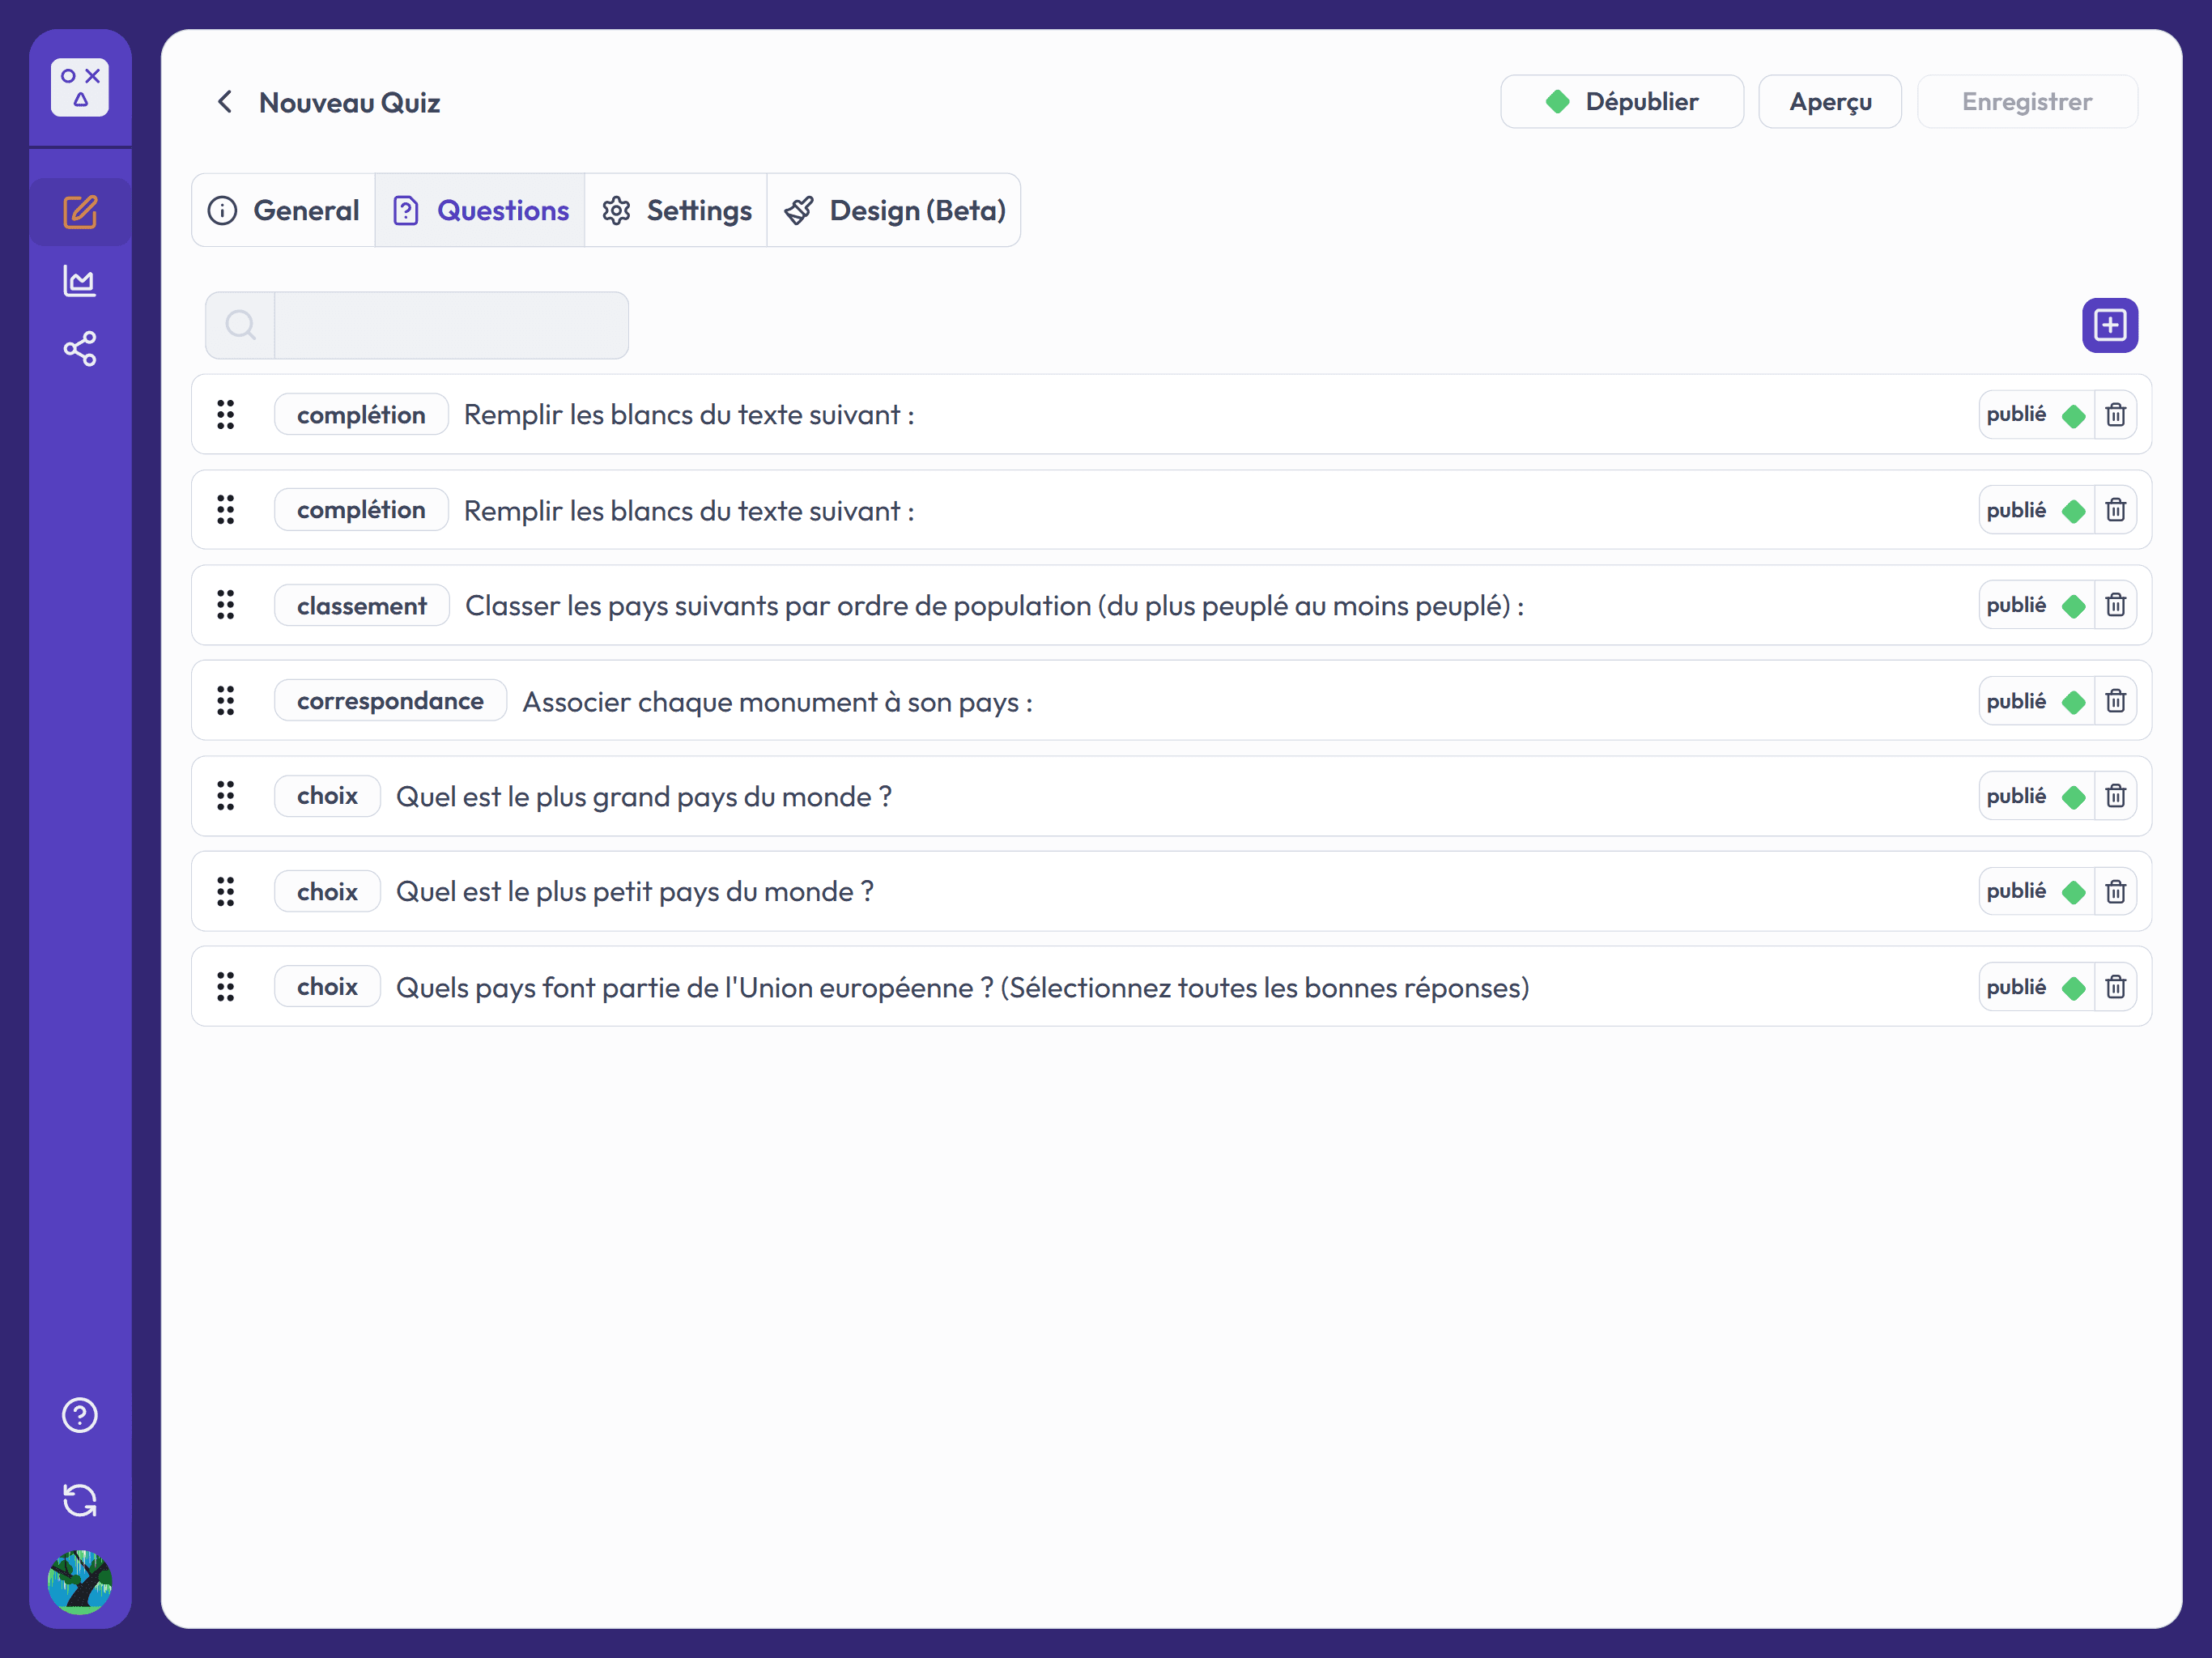
Task: Open the statistics panel from the sidebar
Action: [x=80, y=280]
